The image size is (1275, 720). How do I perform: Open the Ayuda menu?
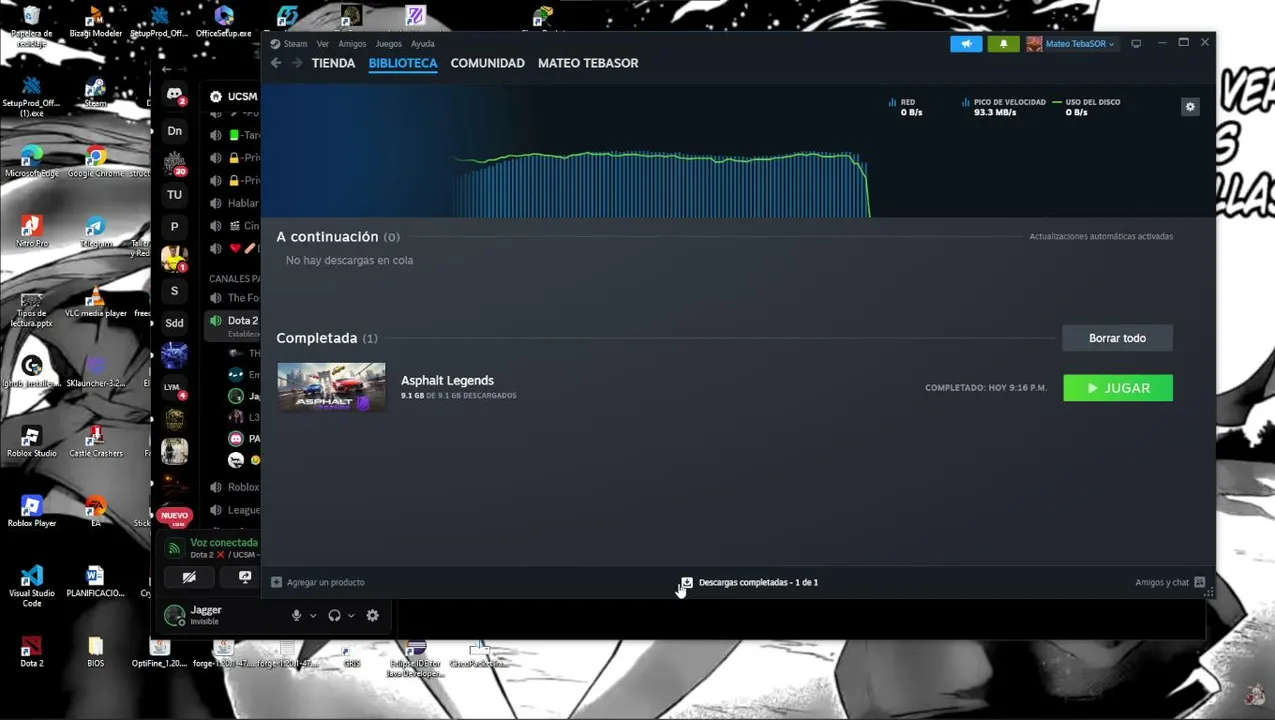pyautogui.click(x=422, y=44)
